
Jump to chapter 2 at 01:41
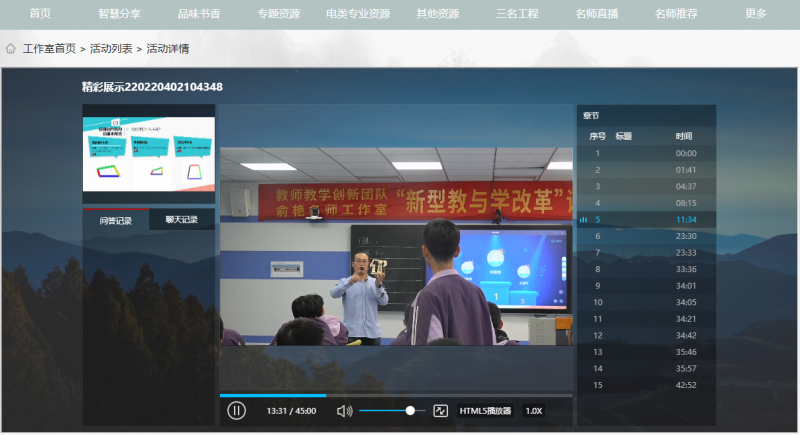[646, 170]
